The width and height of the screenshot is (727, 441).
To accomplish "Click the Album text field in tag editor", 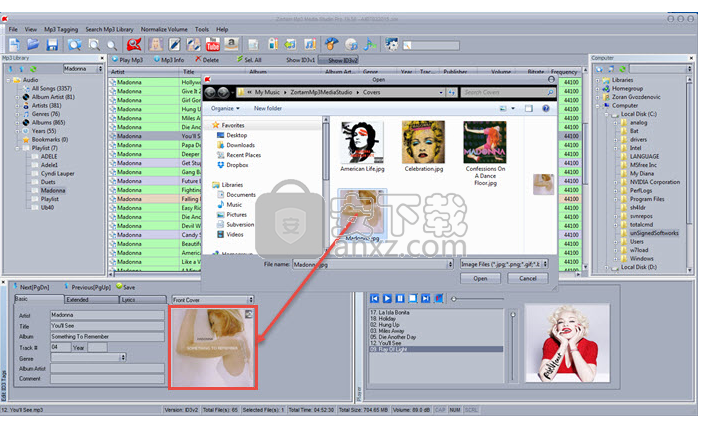I will click(x=107, y=337).
